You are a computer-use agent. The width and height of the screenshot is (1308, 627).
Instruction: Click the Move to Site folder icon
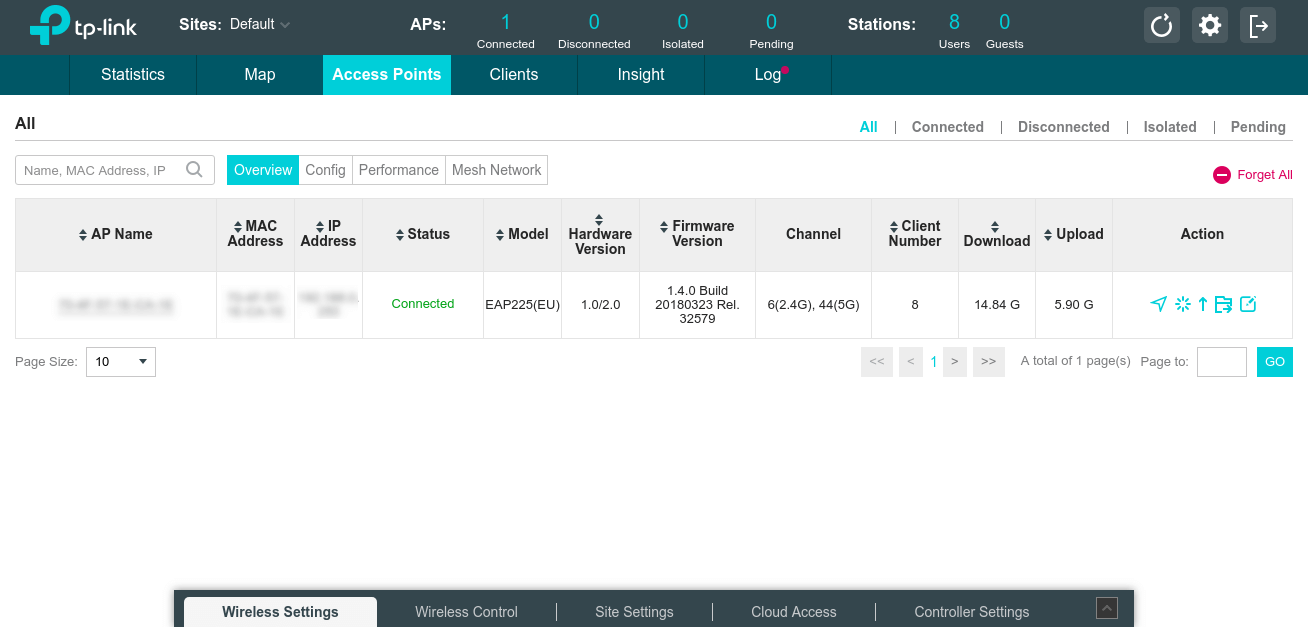tap(1223, 304)
